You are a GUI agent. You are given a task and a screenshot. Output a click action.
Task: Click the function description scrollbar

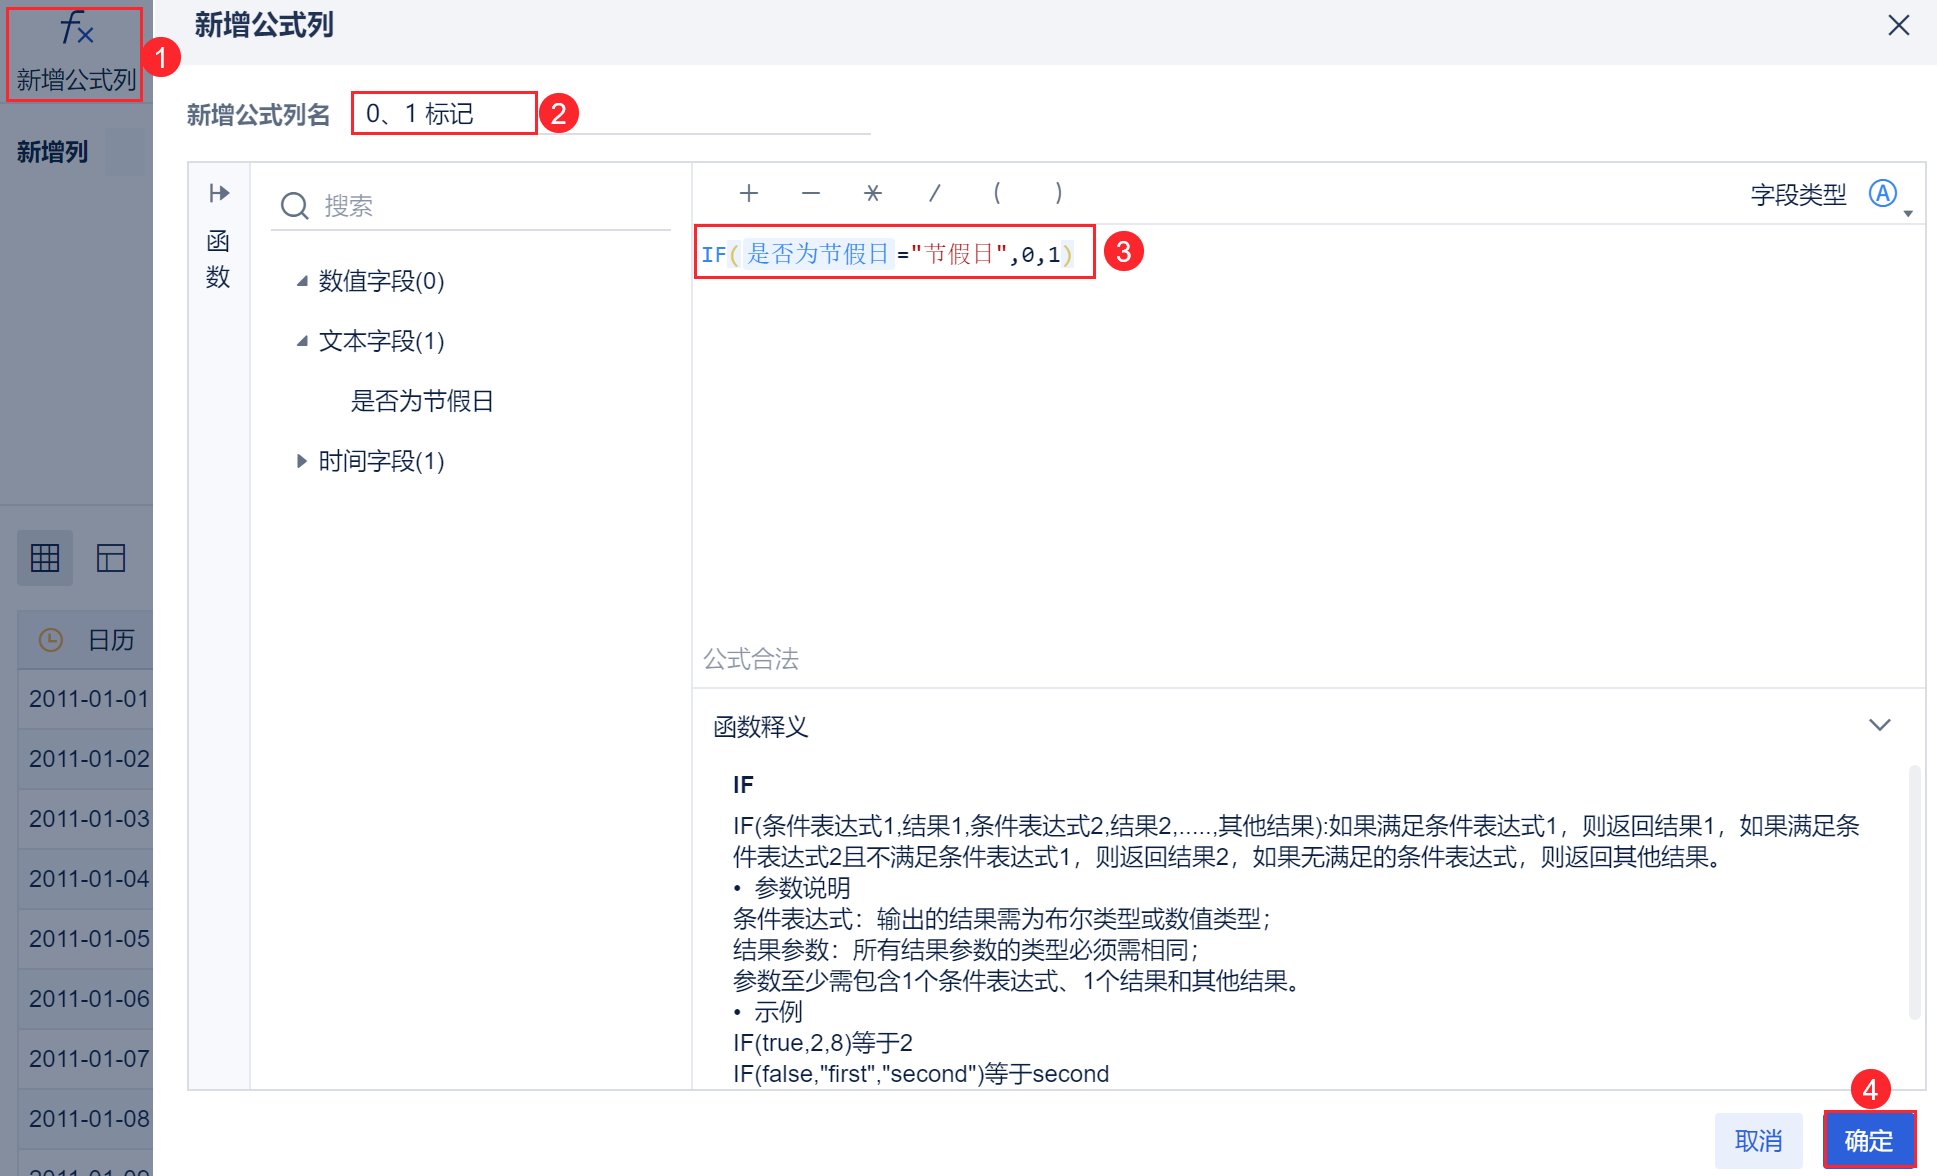pyautogui.click(x=1913, y=890)
